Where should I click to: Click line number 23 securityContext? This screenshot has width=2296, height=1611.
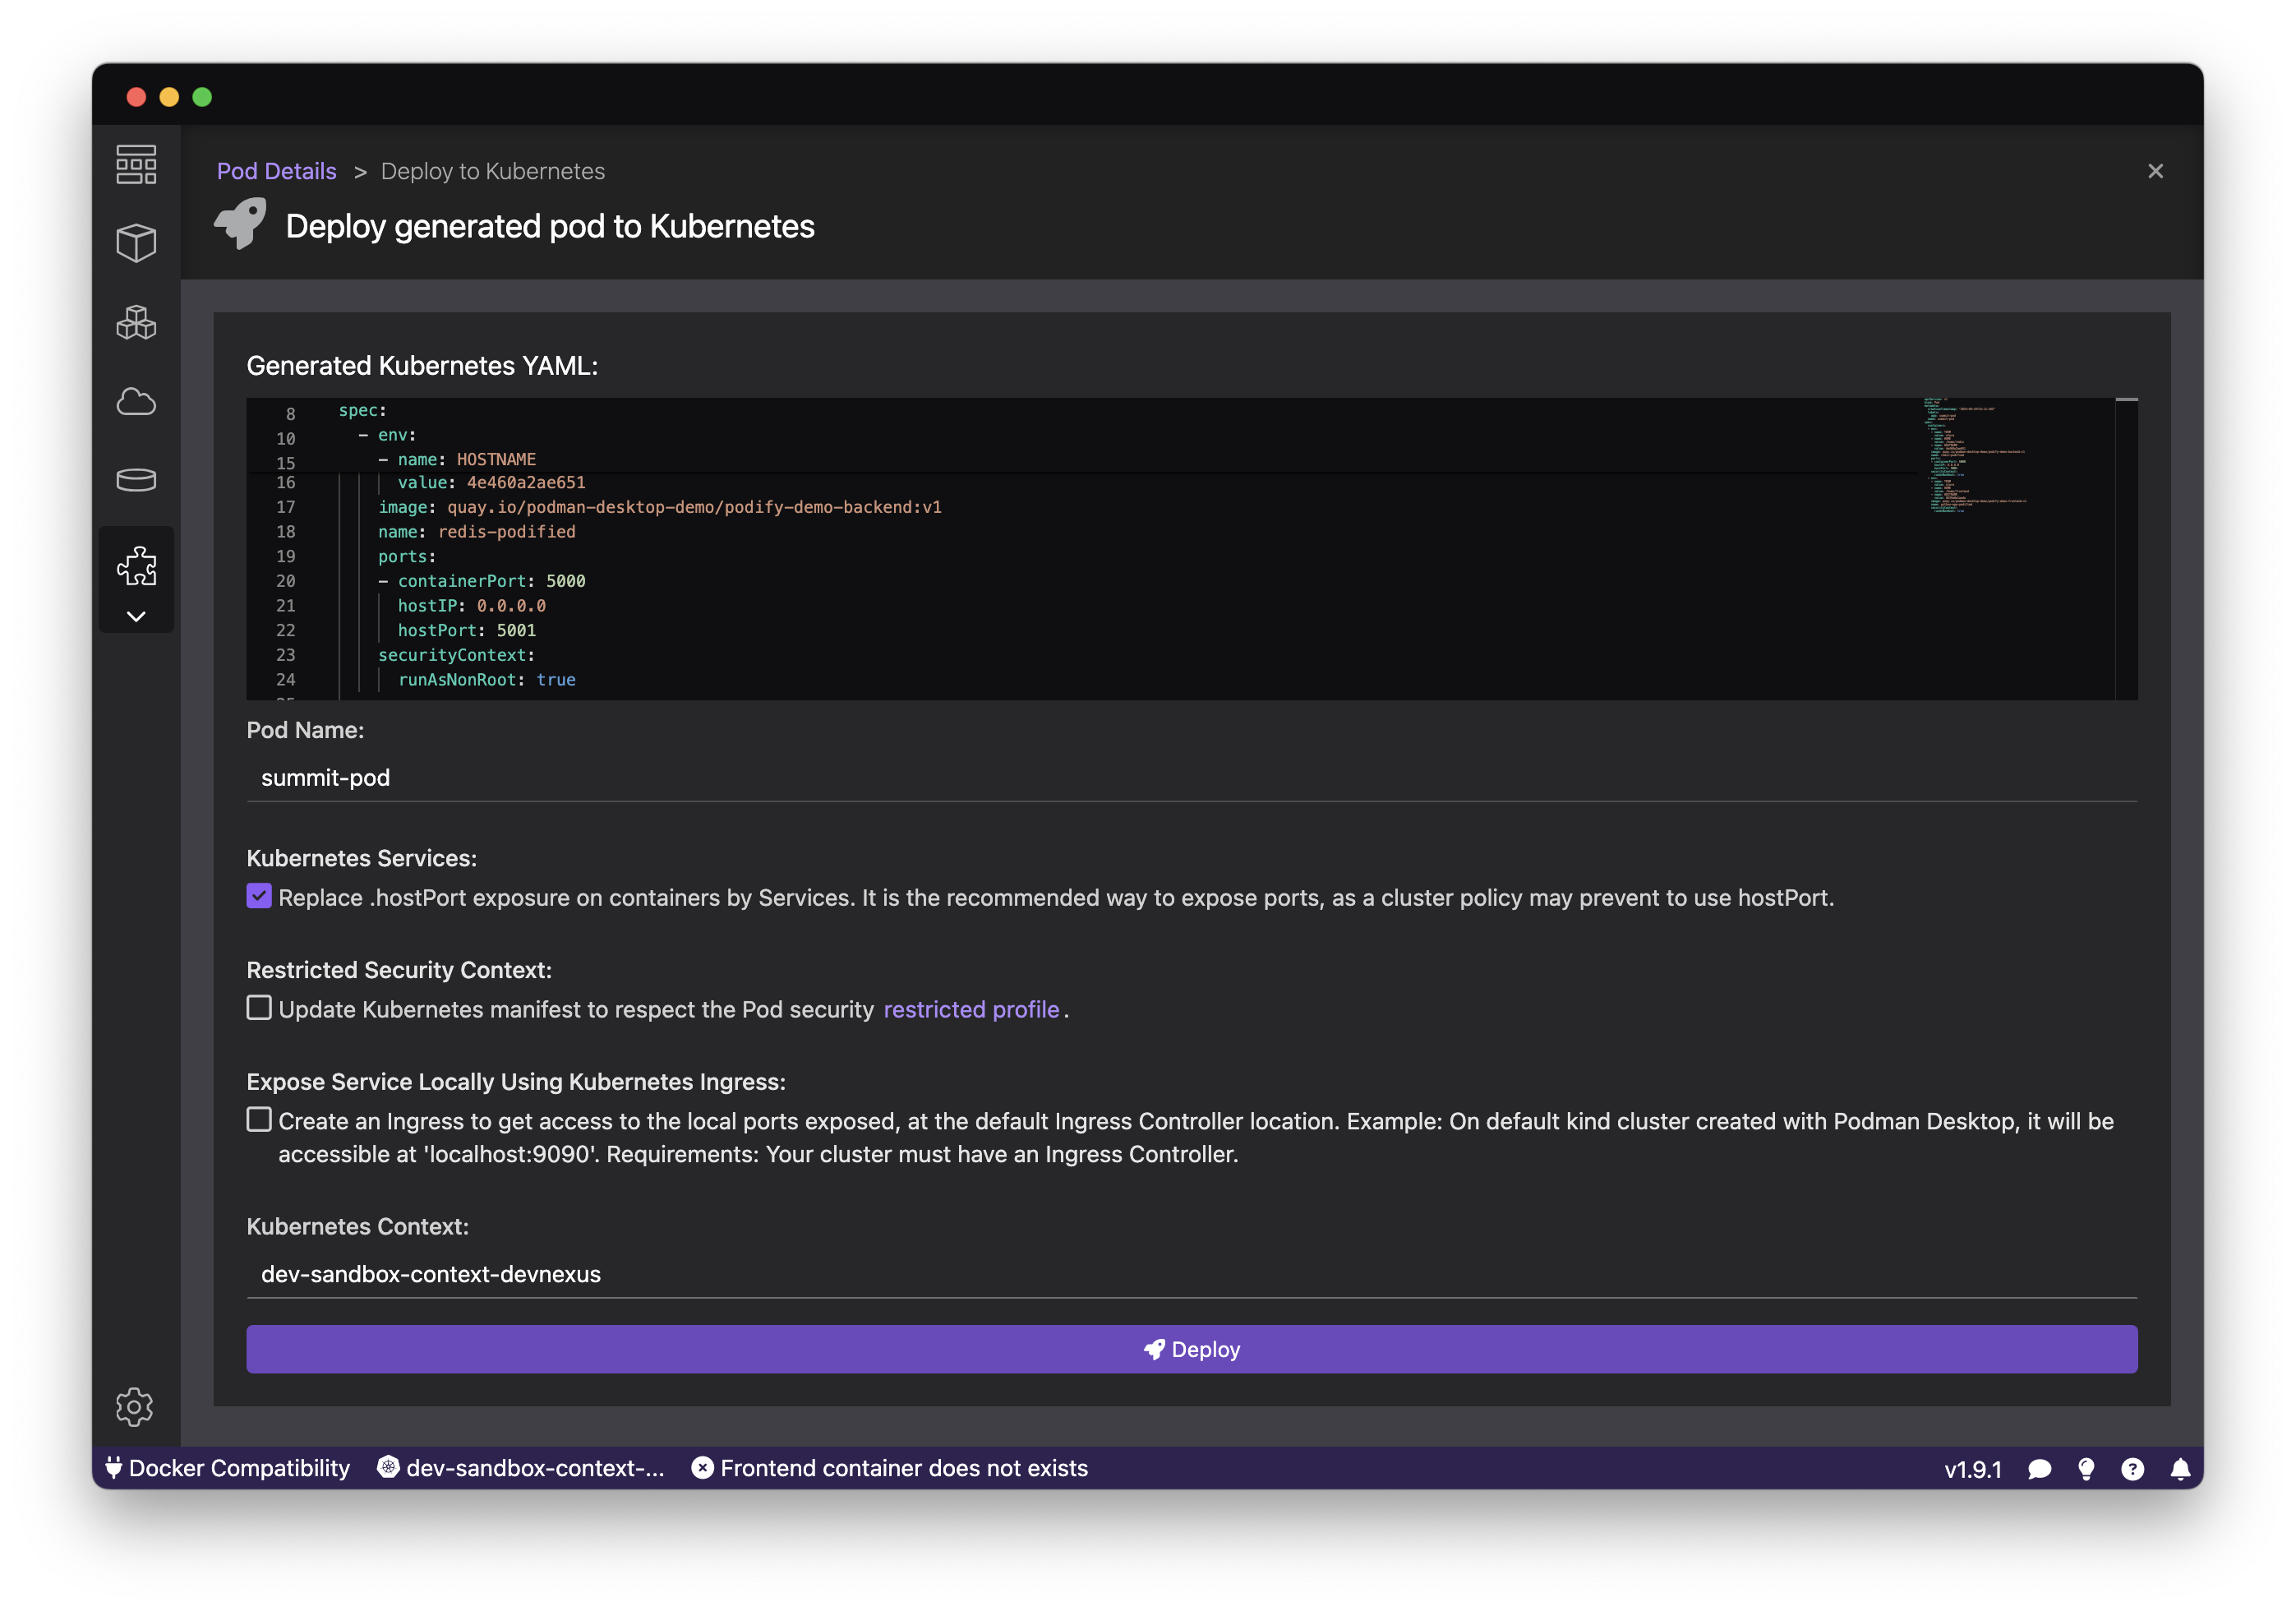[285, 655]
